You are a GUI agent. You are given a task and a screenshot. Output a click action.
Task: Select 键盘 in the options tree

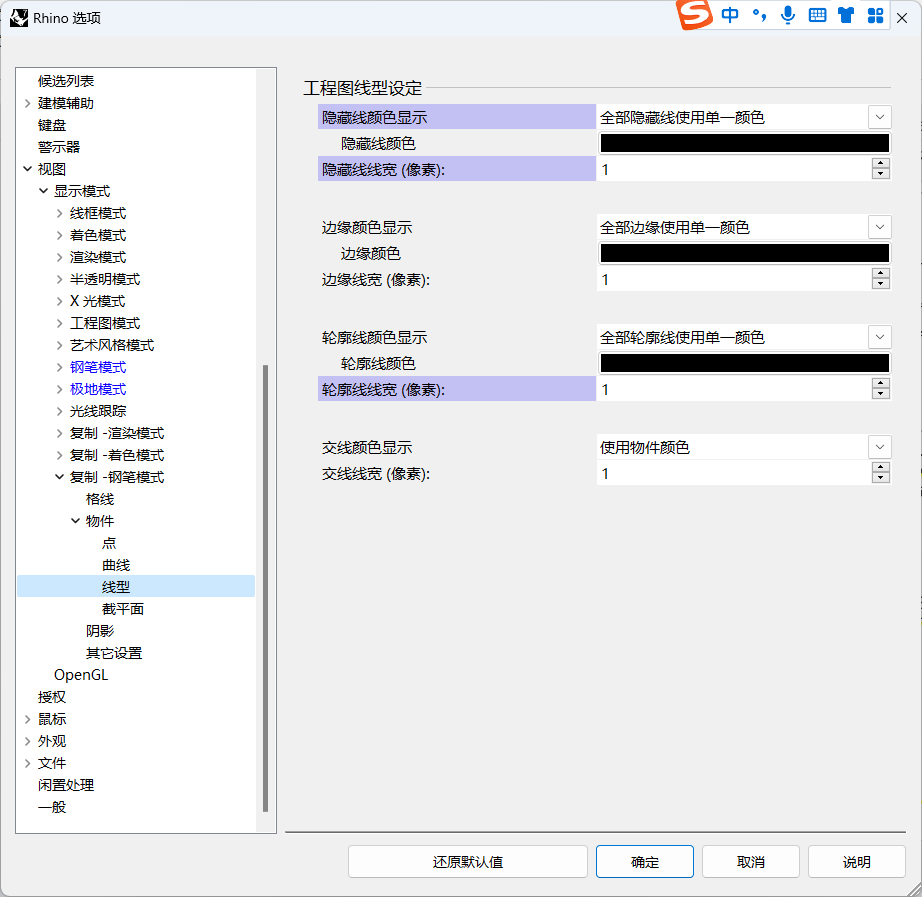52,125
